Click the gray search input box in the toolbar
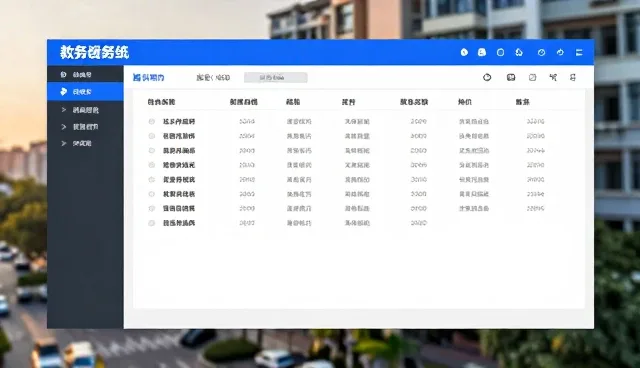Screen dimensions: 640x368 click(276, 77)
